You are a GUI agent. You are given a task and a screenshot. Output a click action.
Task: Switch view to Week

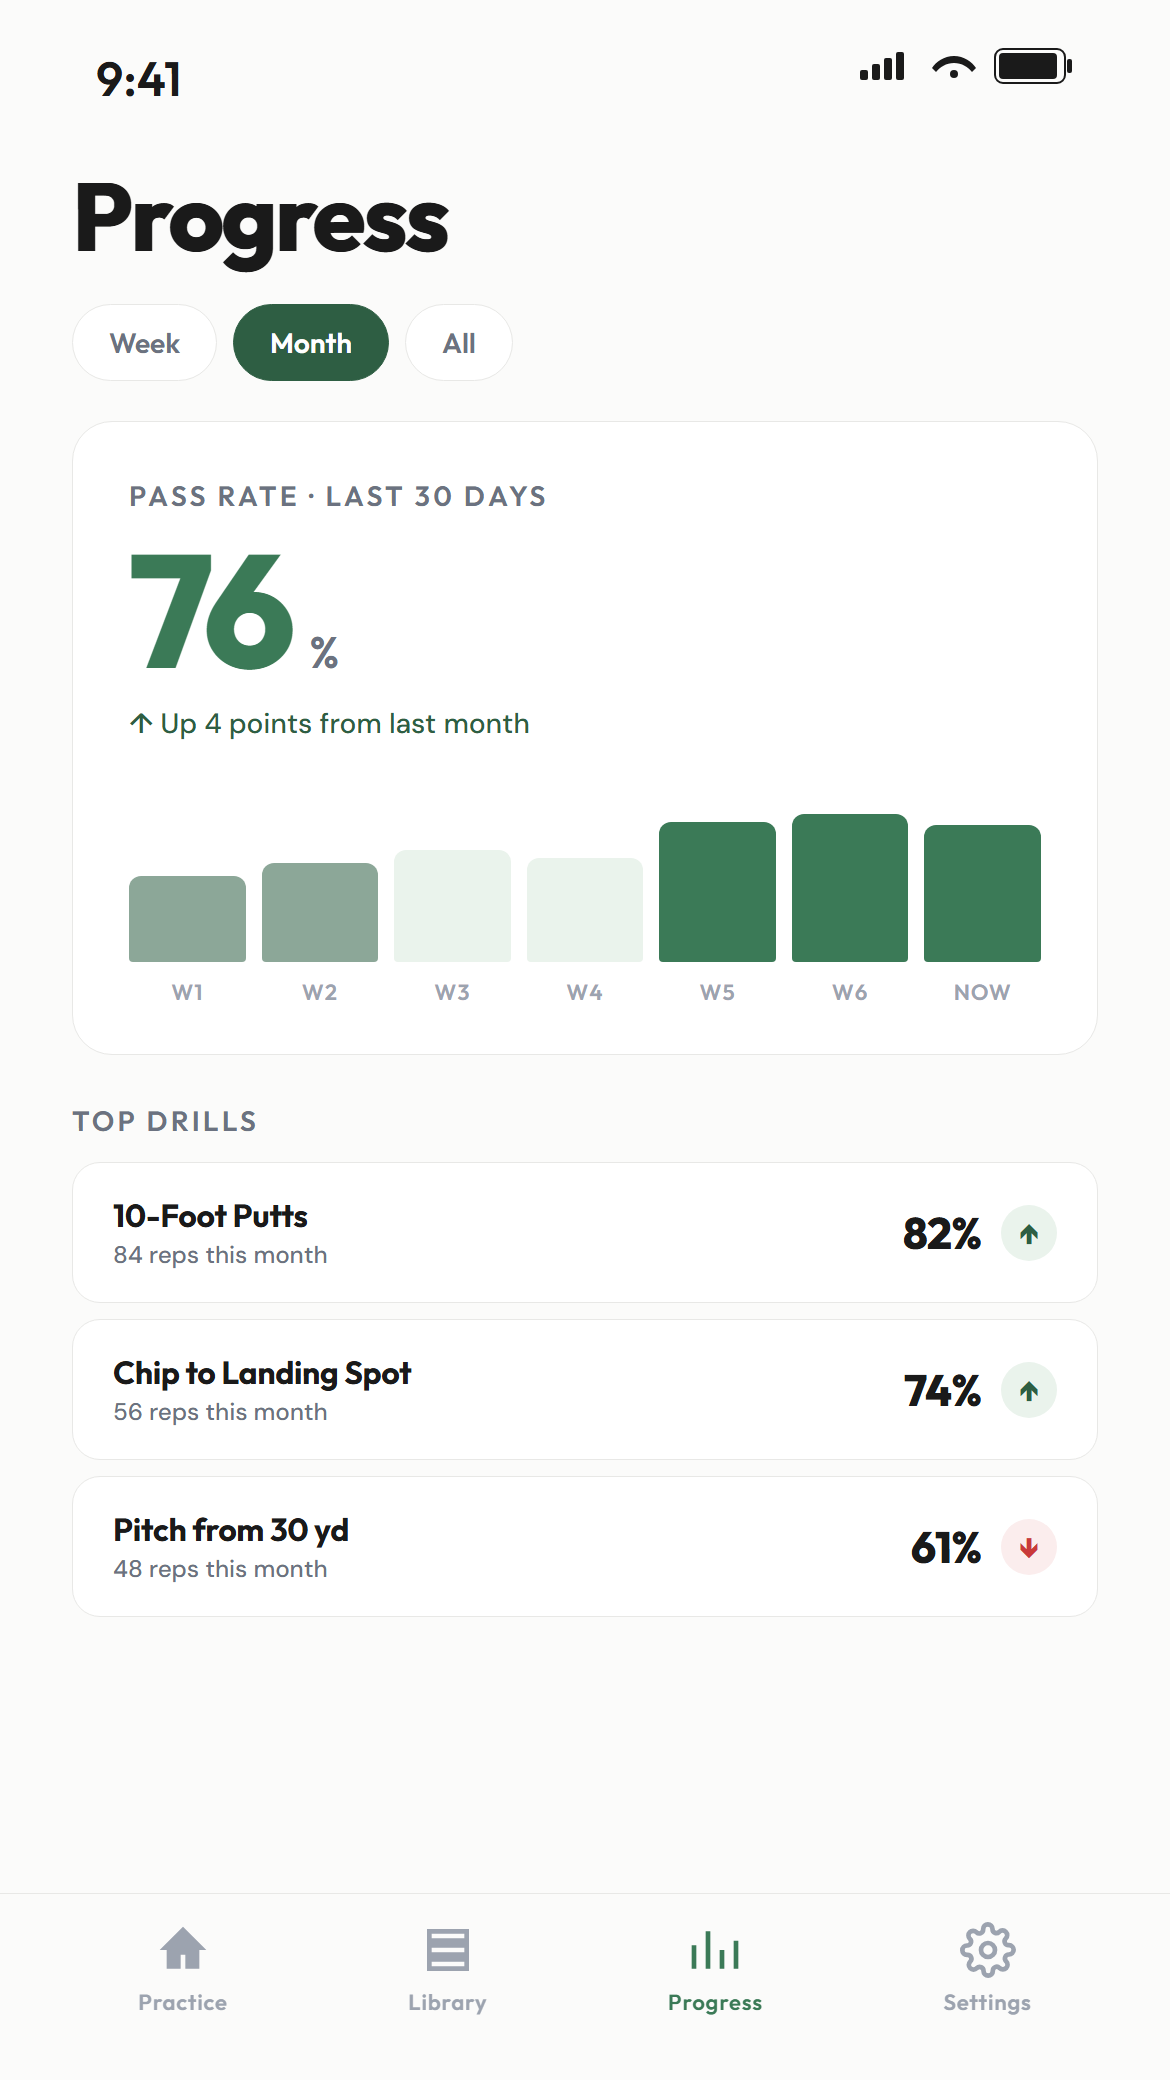[144, 343]
